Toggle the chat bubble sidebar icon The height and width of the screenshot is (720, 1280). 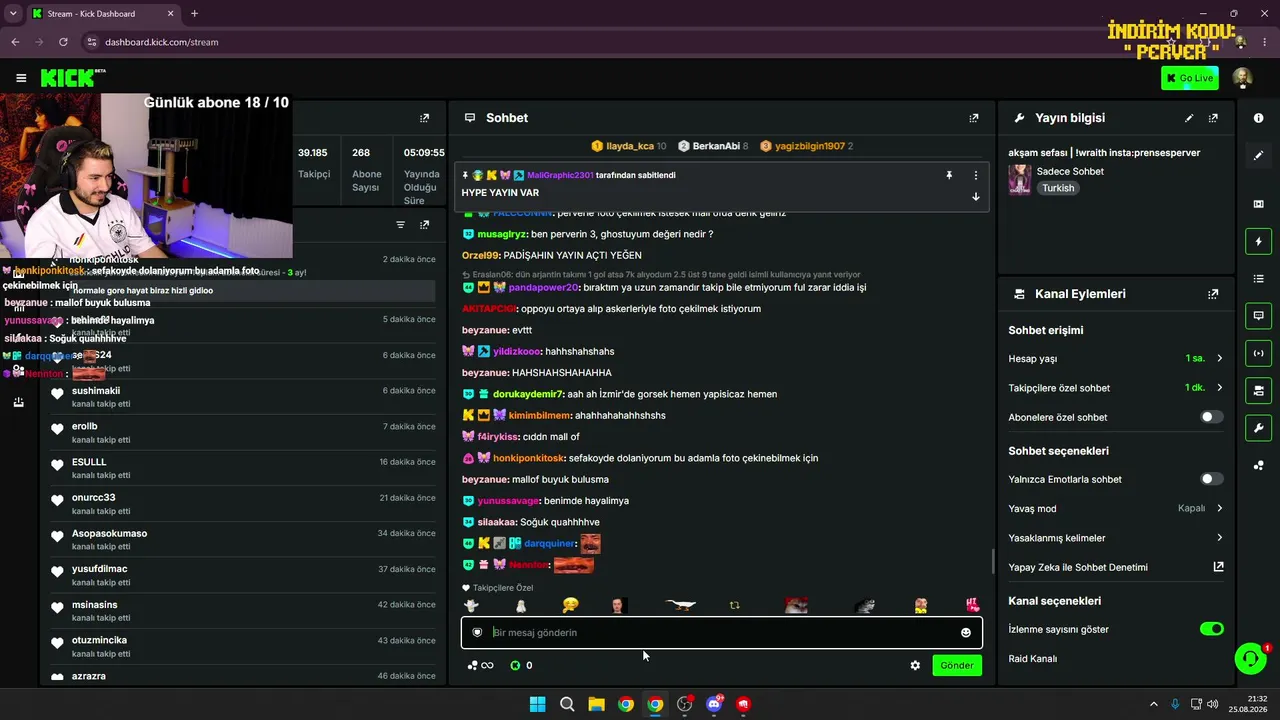pyautogui.click(x=1258, y=316)
